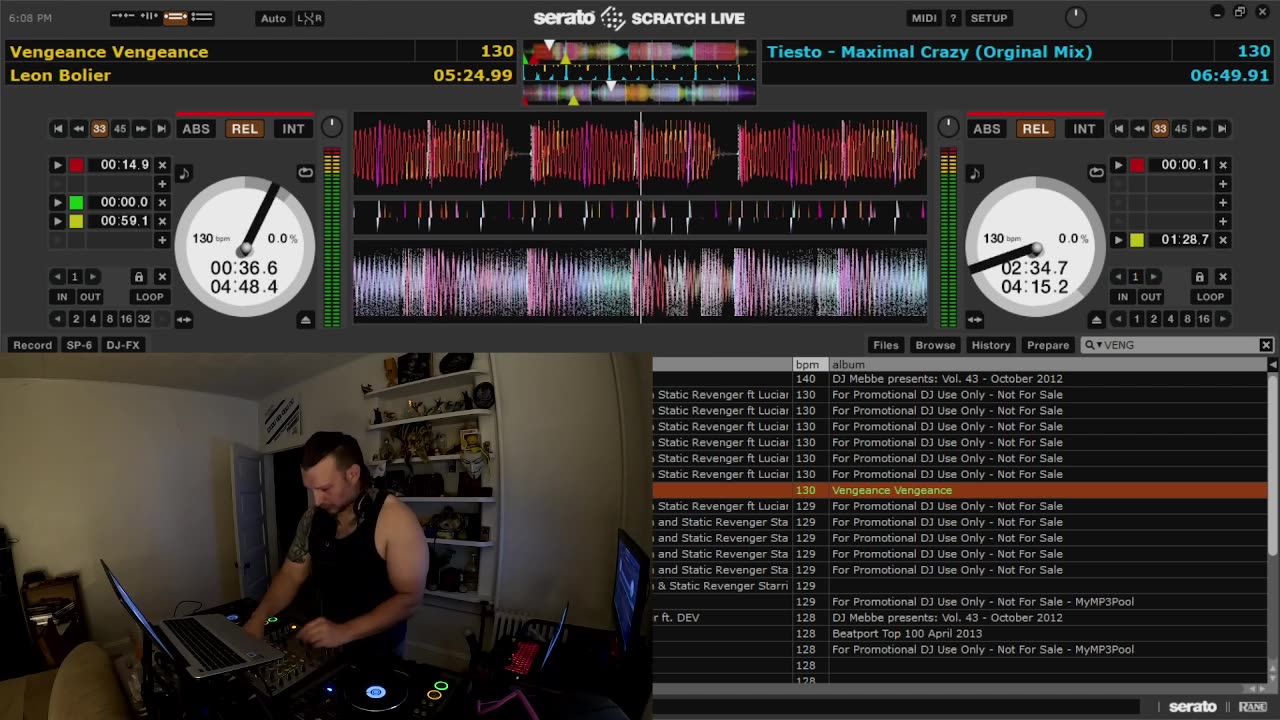Fast forward the right deck

[1202, 128]
